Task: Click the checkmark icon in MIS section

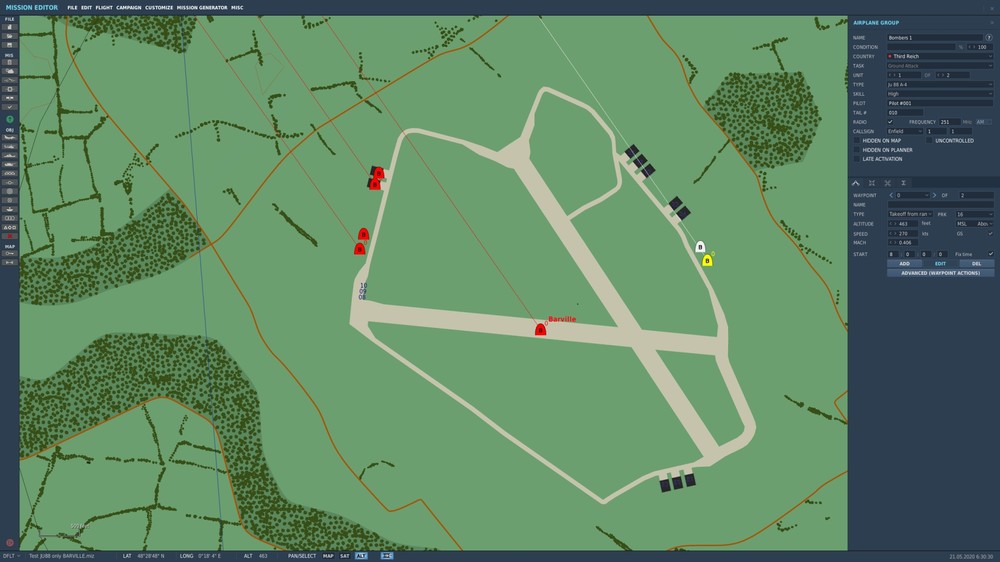Action: coord(10,107)
